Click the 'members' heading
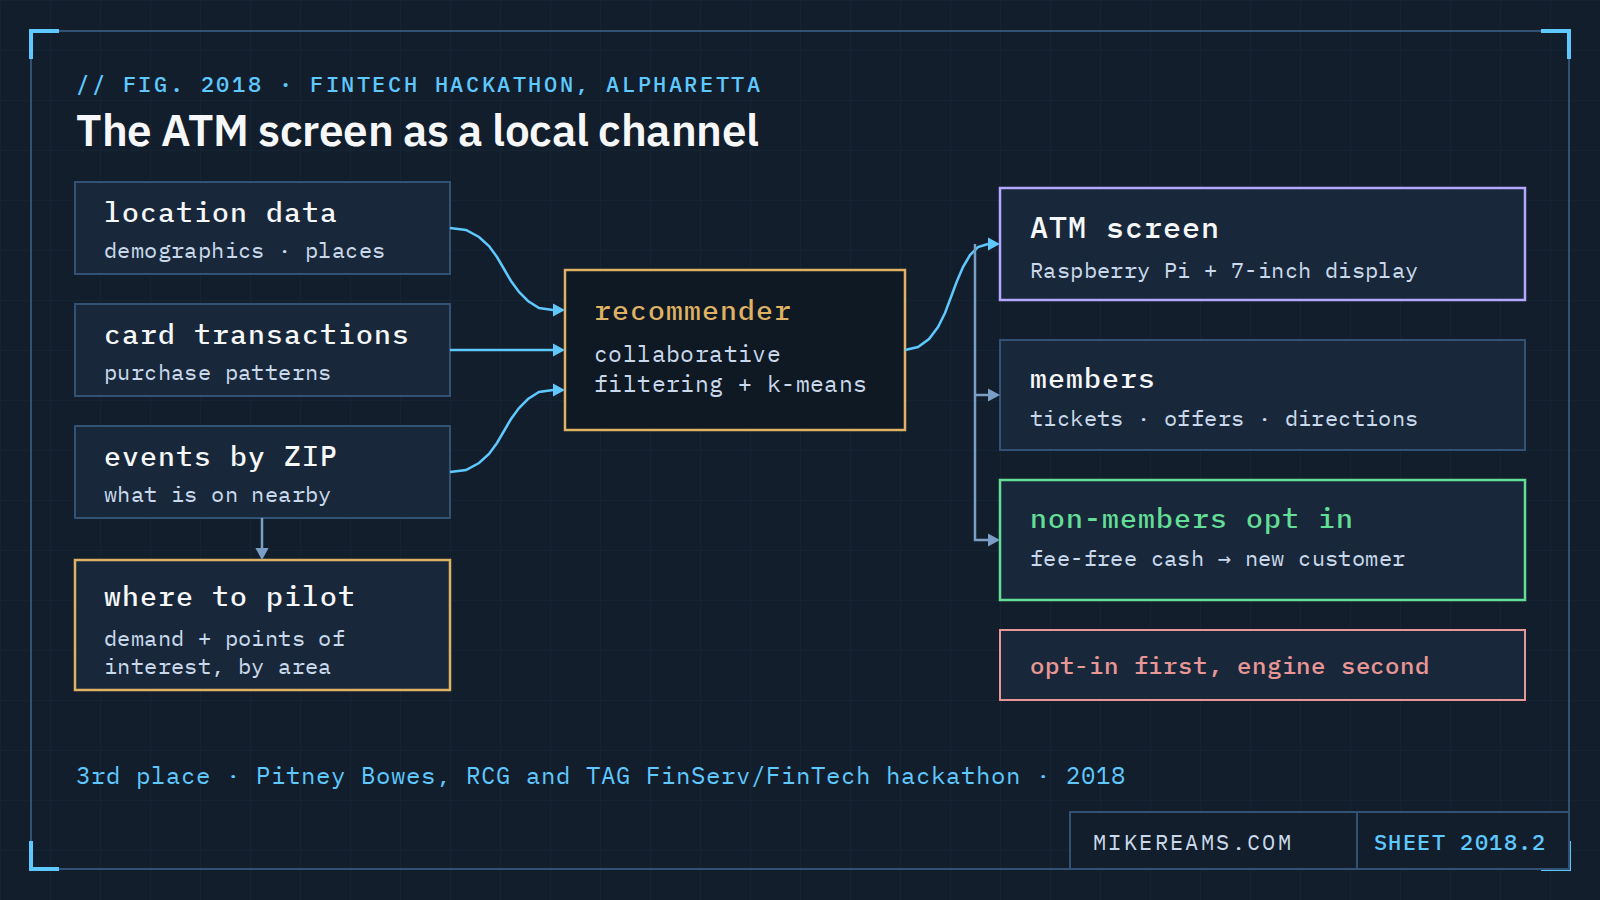 [1092, 379]
